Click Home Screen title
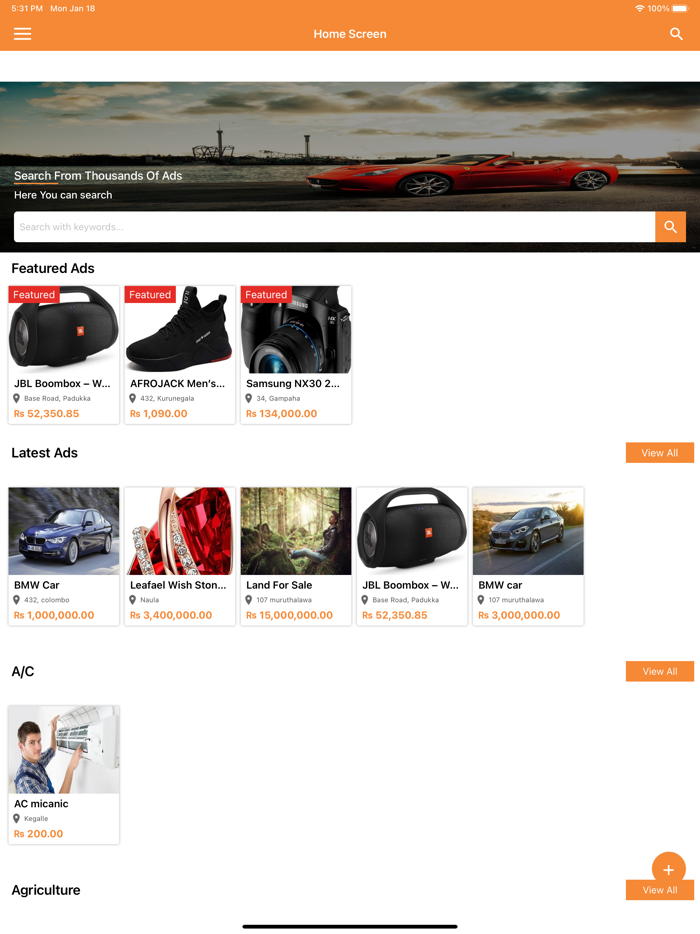 tap(350, 34)
